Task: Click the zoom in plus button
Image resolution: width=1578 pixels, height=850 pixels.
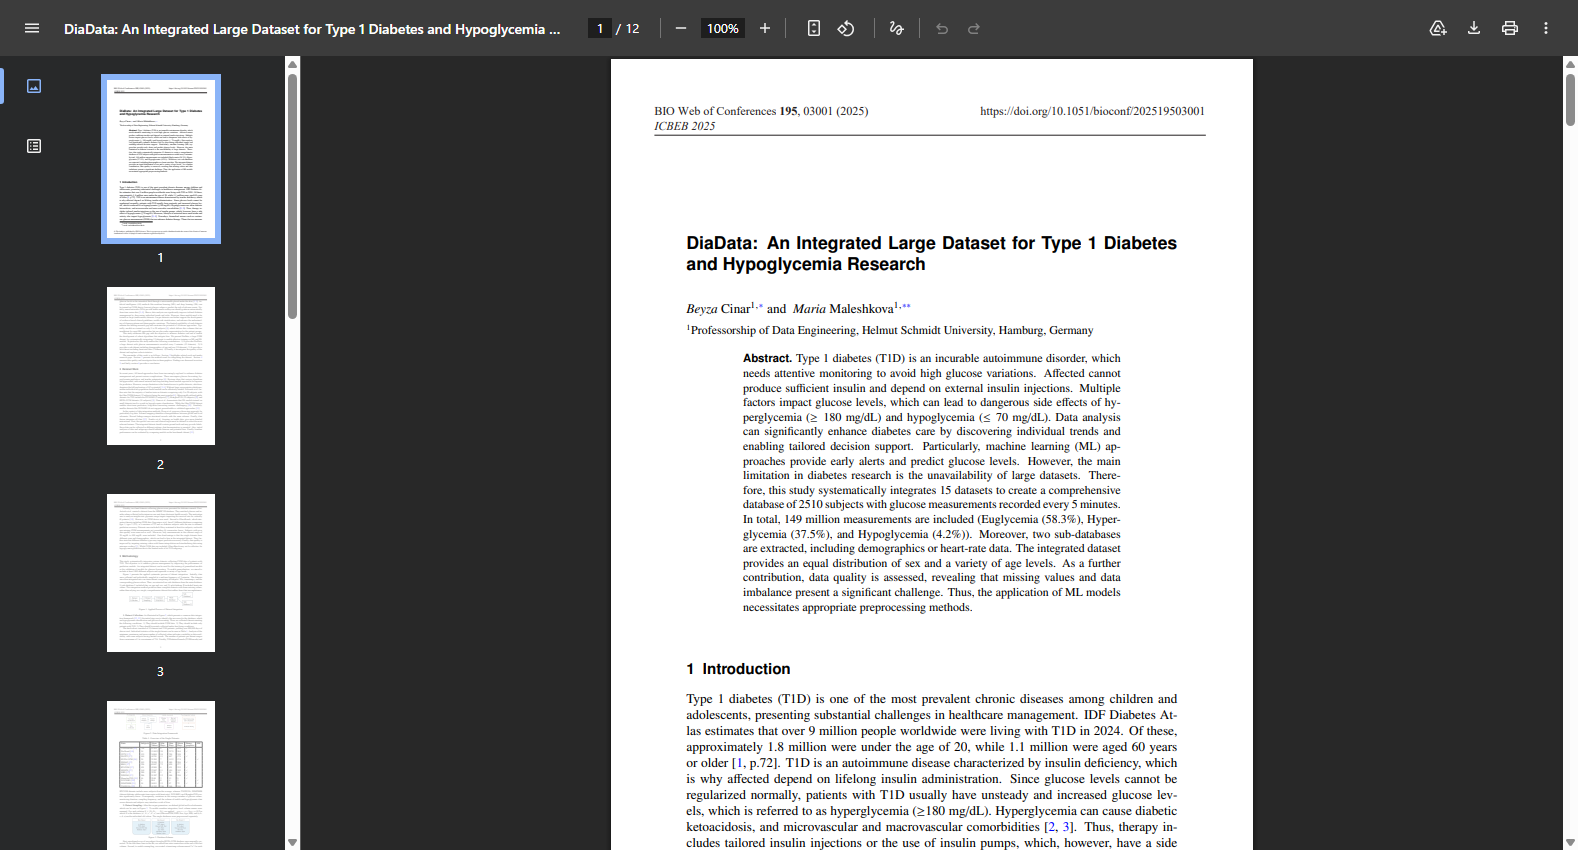Action: click(x=765, y=28)
